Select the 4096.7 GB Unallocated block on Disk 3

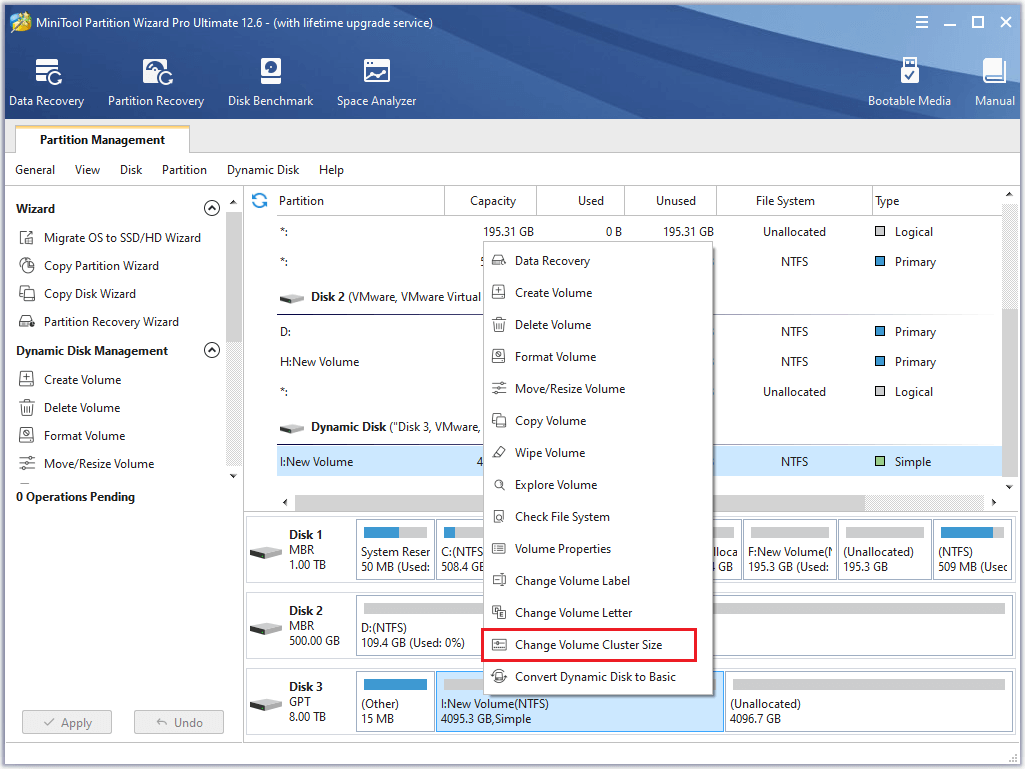click(869, 702)
